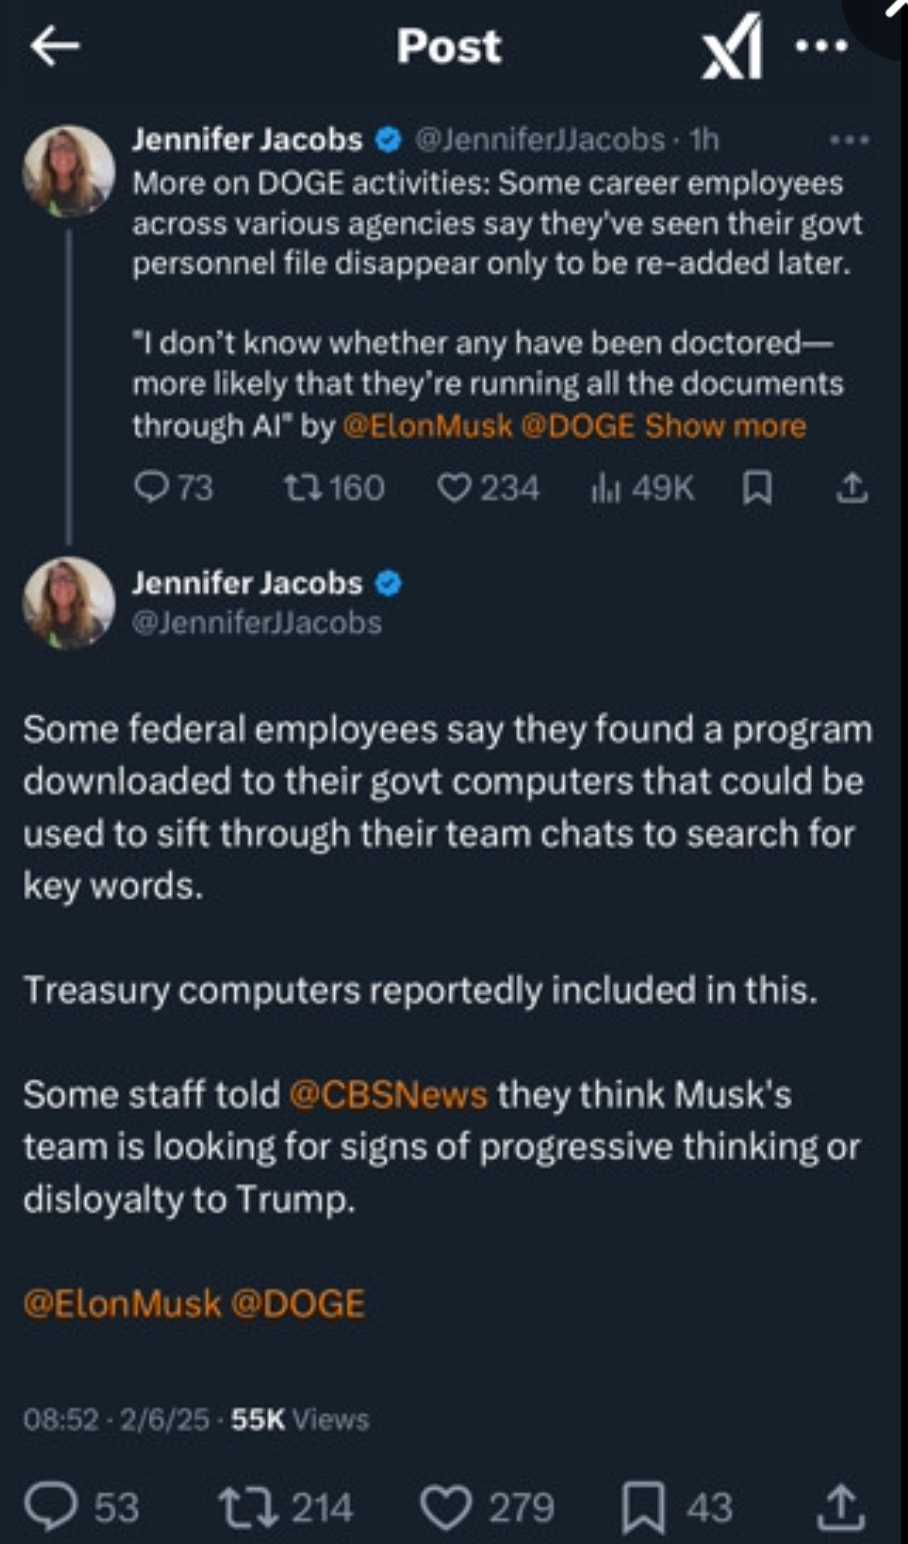The width and height of the screenshot is (908, 1544).
Task: Open the @ElonMusk mention in main post
Action: [x=122, y=1304]
